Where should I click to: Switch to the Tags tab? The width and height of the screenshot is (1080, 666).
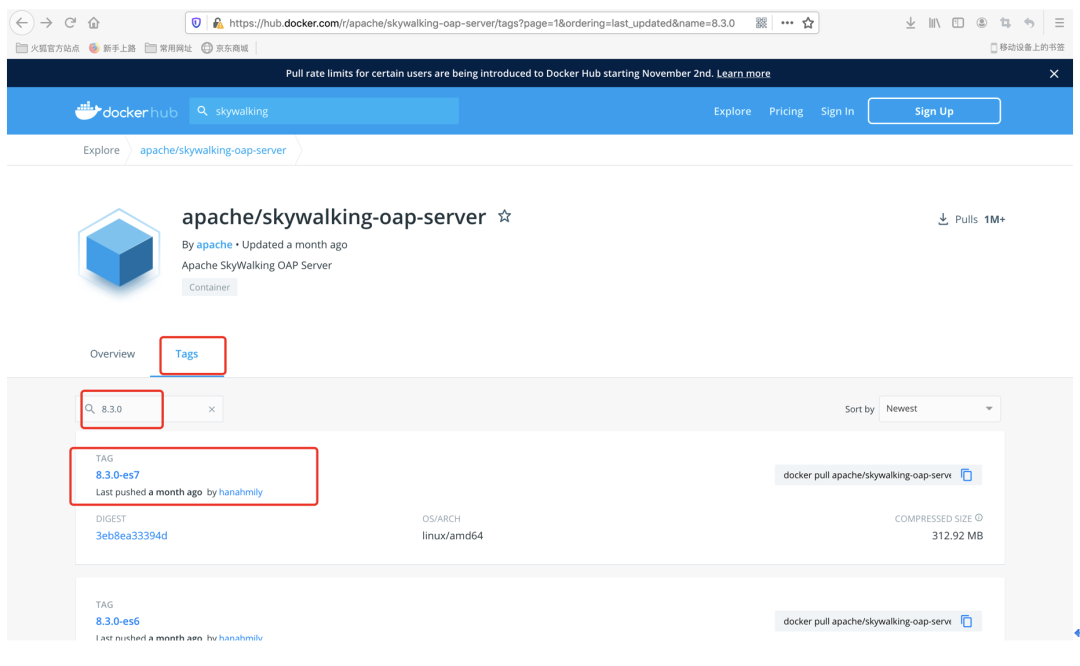click(187, 354)
